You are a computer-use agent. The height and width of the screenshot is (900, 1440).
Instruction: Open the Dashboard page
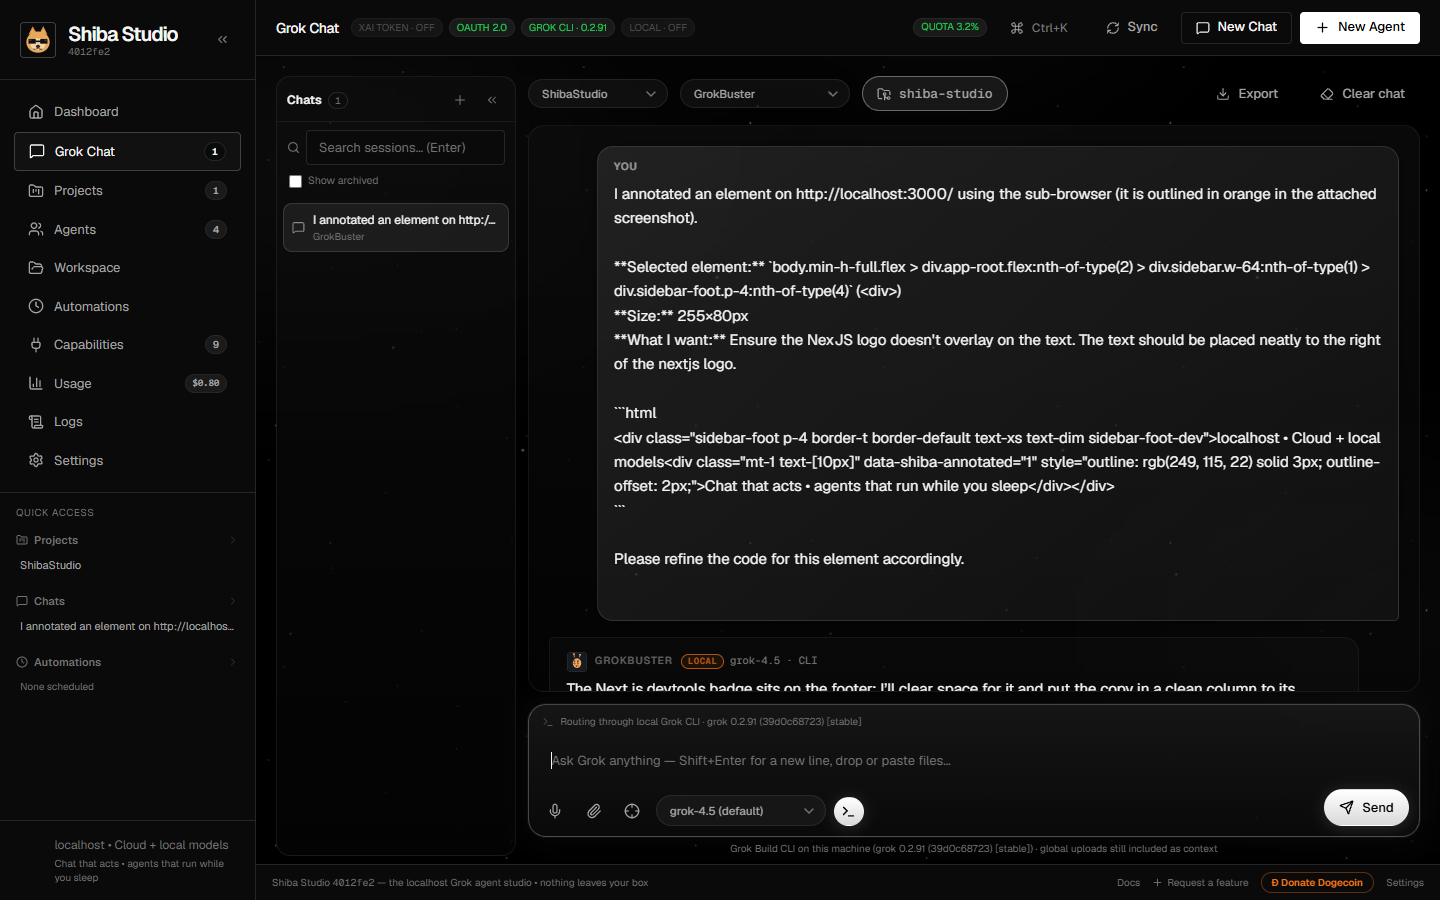point(127,112)
